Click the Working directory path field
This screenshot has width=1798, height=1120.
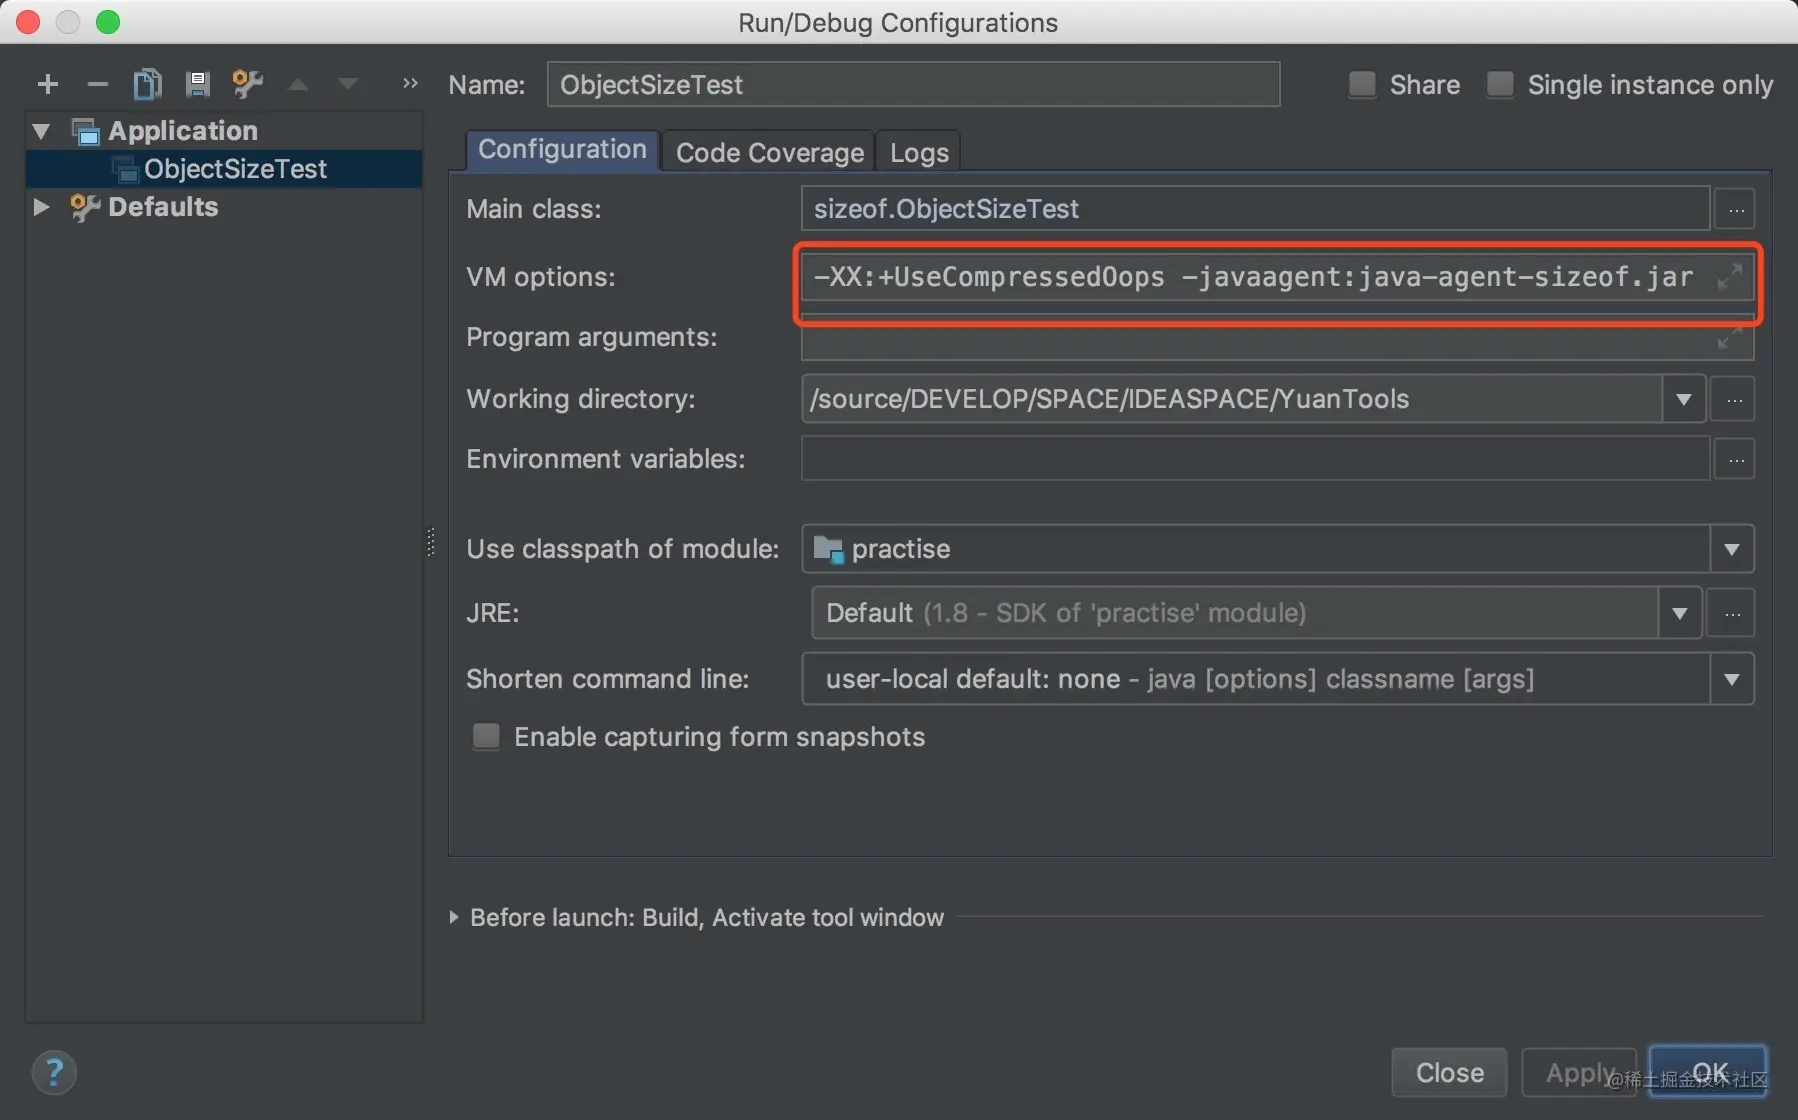click(x=1232, y=399)
